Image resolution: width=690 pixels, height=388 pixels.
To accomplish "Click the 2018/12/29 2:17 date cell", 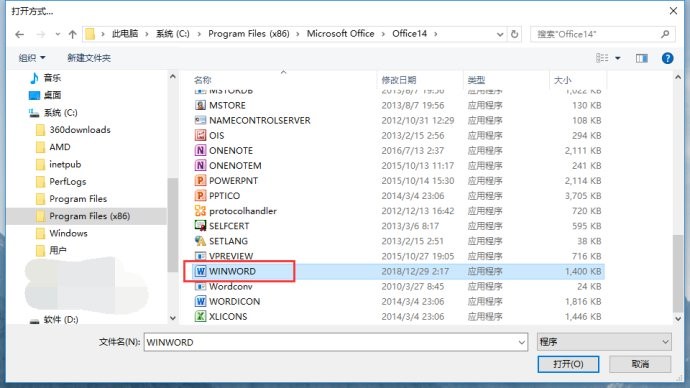I will (415, 271).
